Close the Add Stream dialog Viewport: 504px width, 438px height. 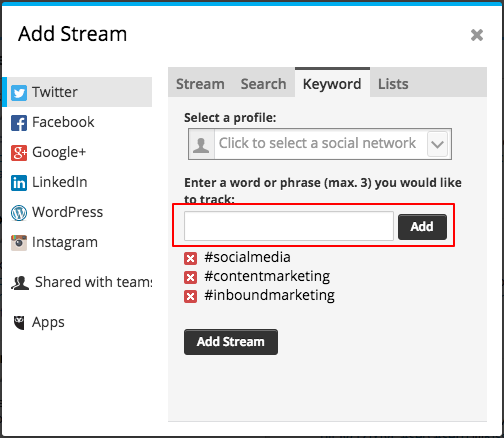(x=477, y=35)
